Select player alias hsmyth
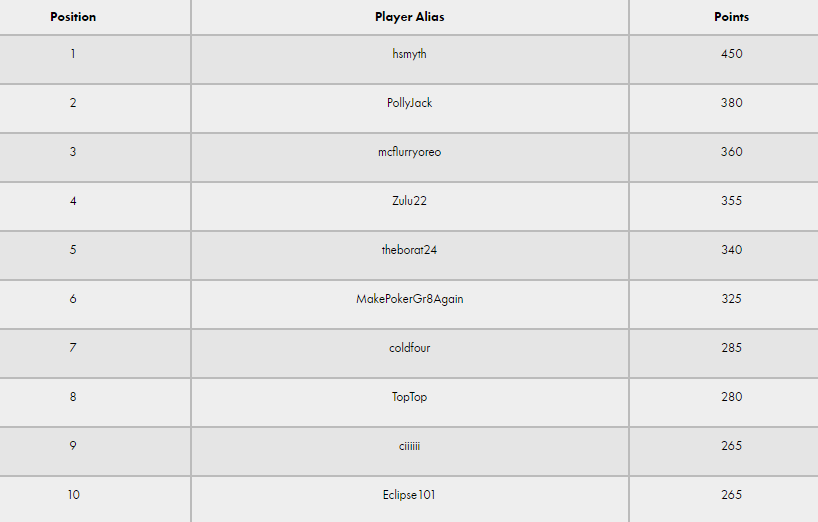The height and width of the screenshot is (522, 818). (x=410, y=54)
